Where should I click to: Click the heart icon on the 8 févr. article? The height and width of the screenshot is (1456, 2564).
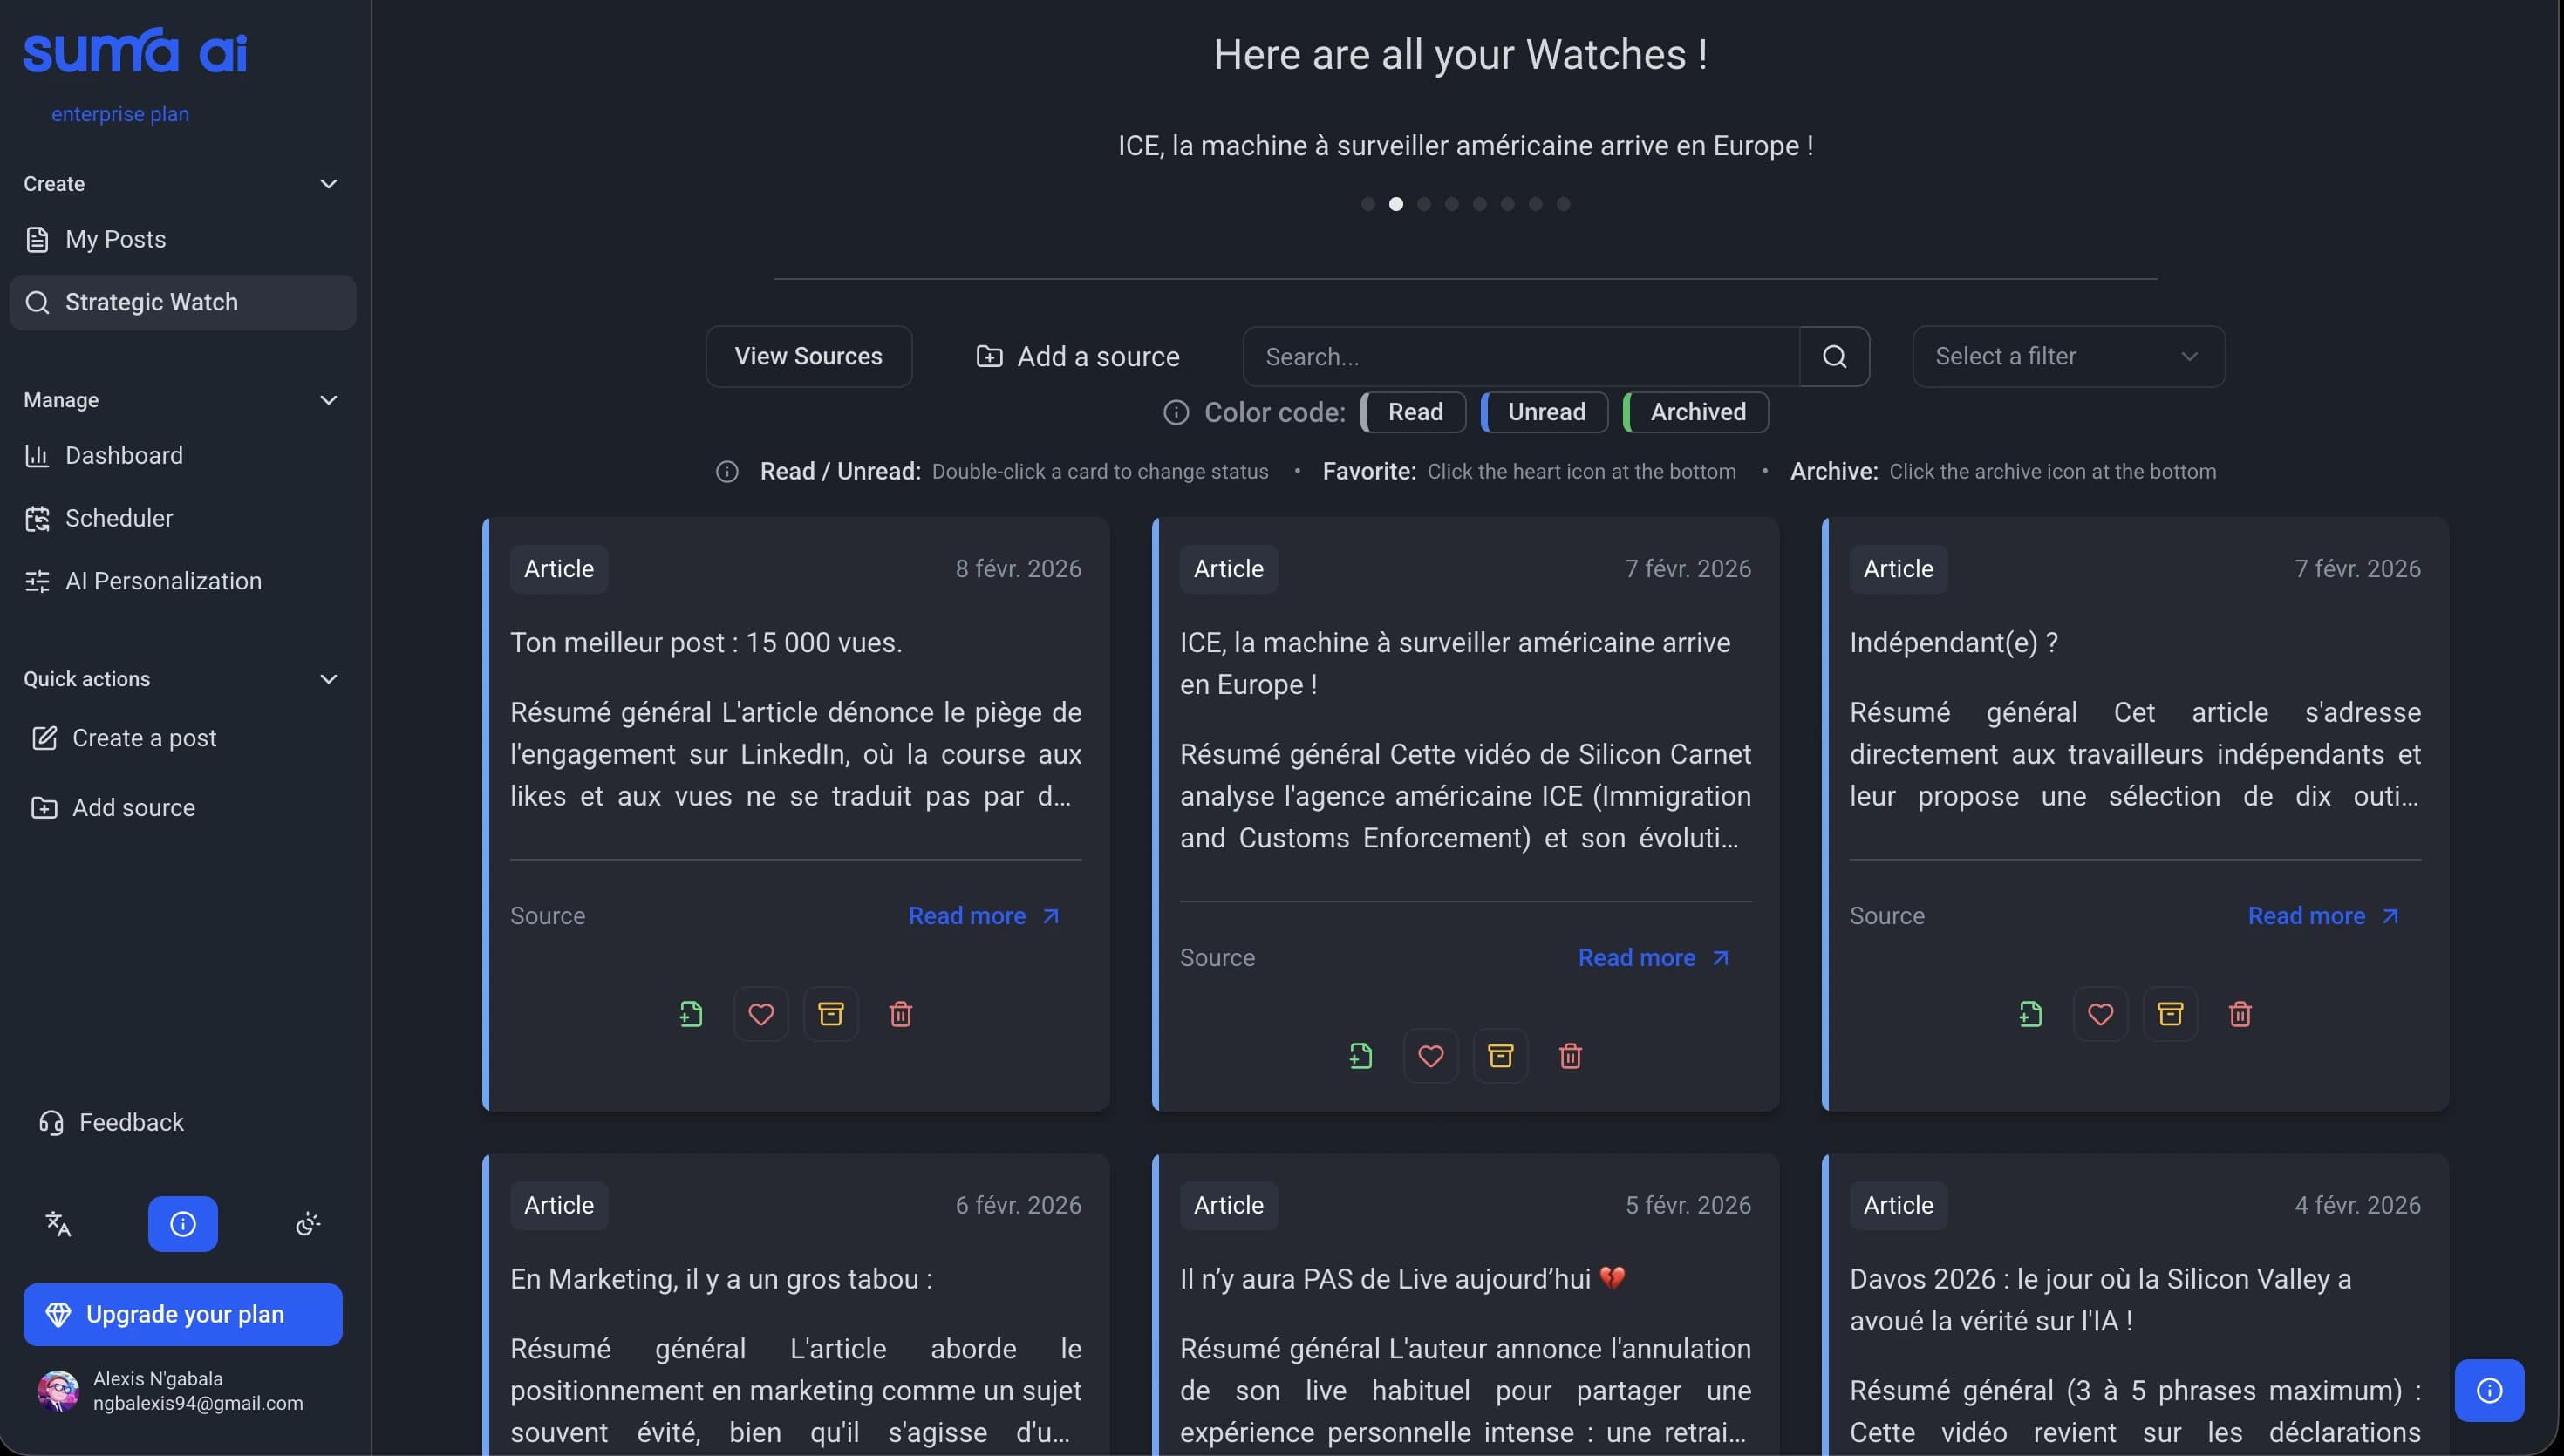coord(761,1014)
